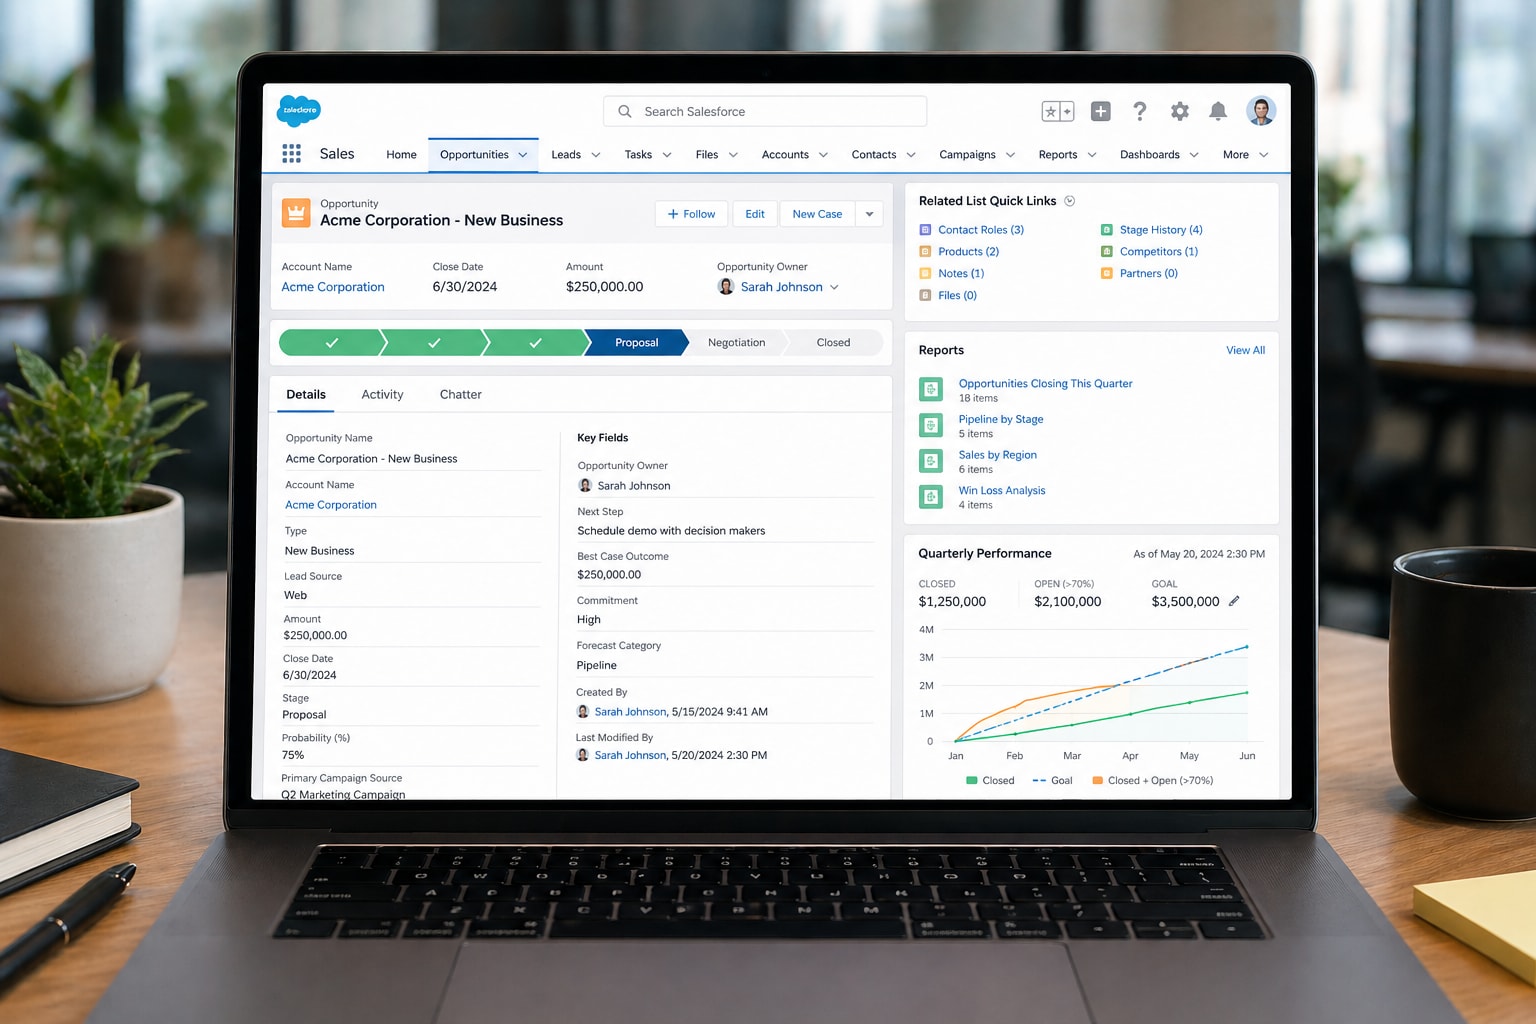Click the Edit button
The width and height of the screenshot is (1536, 1024).
coord(755,214)
